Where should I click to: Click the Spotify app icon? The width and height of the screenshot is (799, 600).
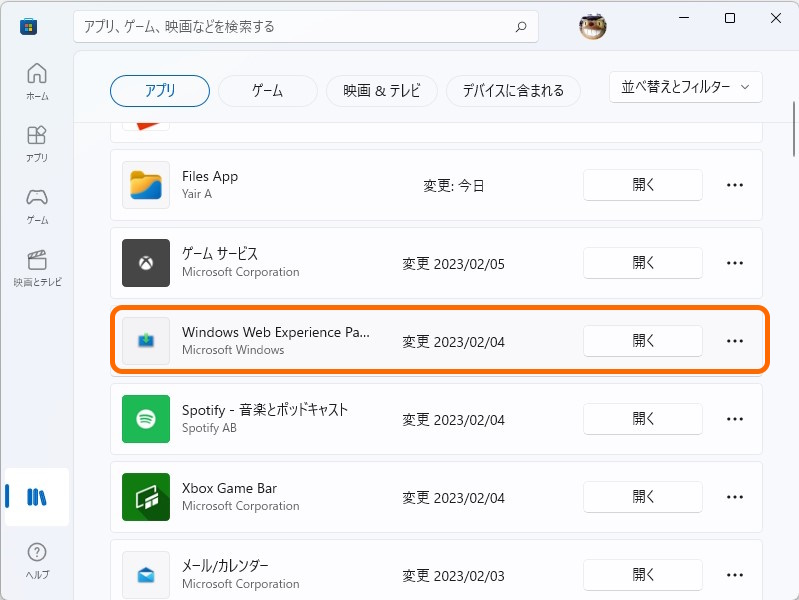point(146,419)
